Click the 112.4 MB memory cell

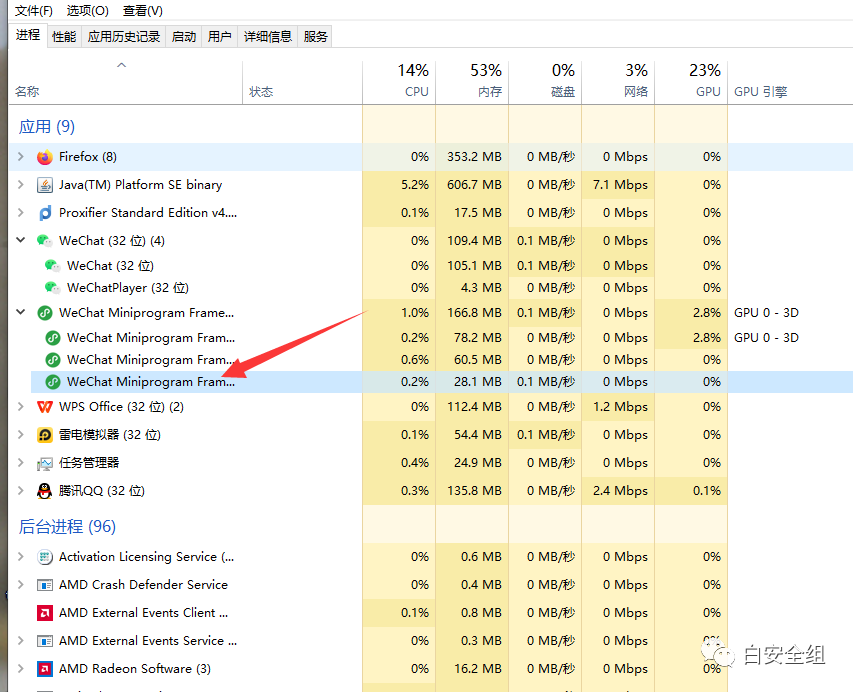click(474, 407)
